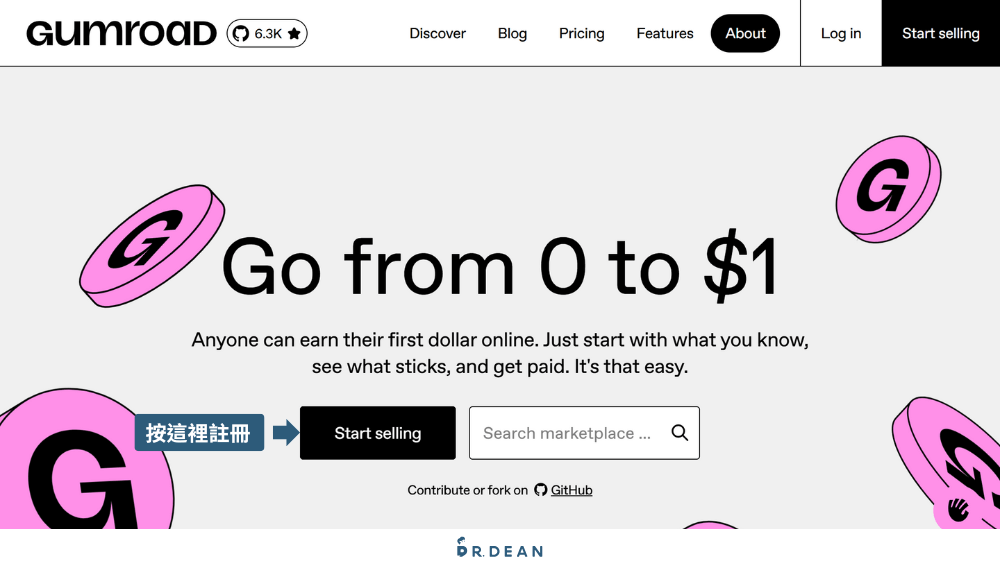
Task: Click the star icon in the 6.3K badge
Action: coord(294,34)
